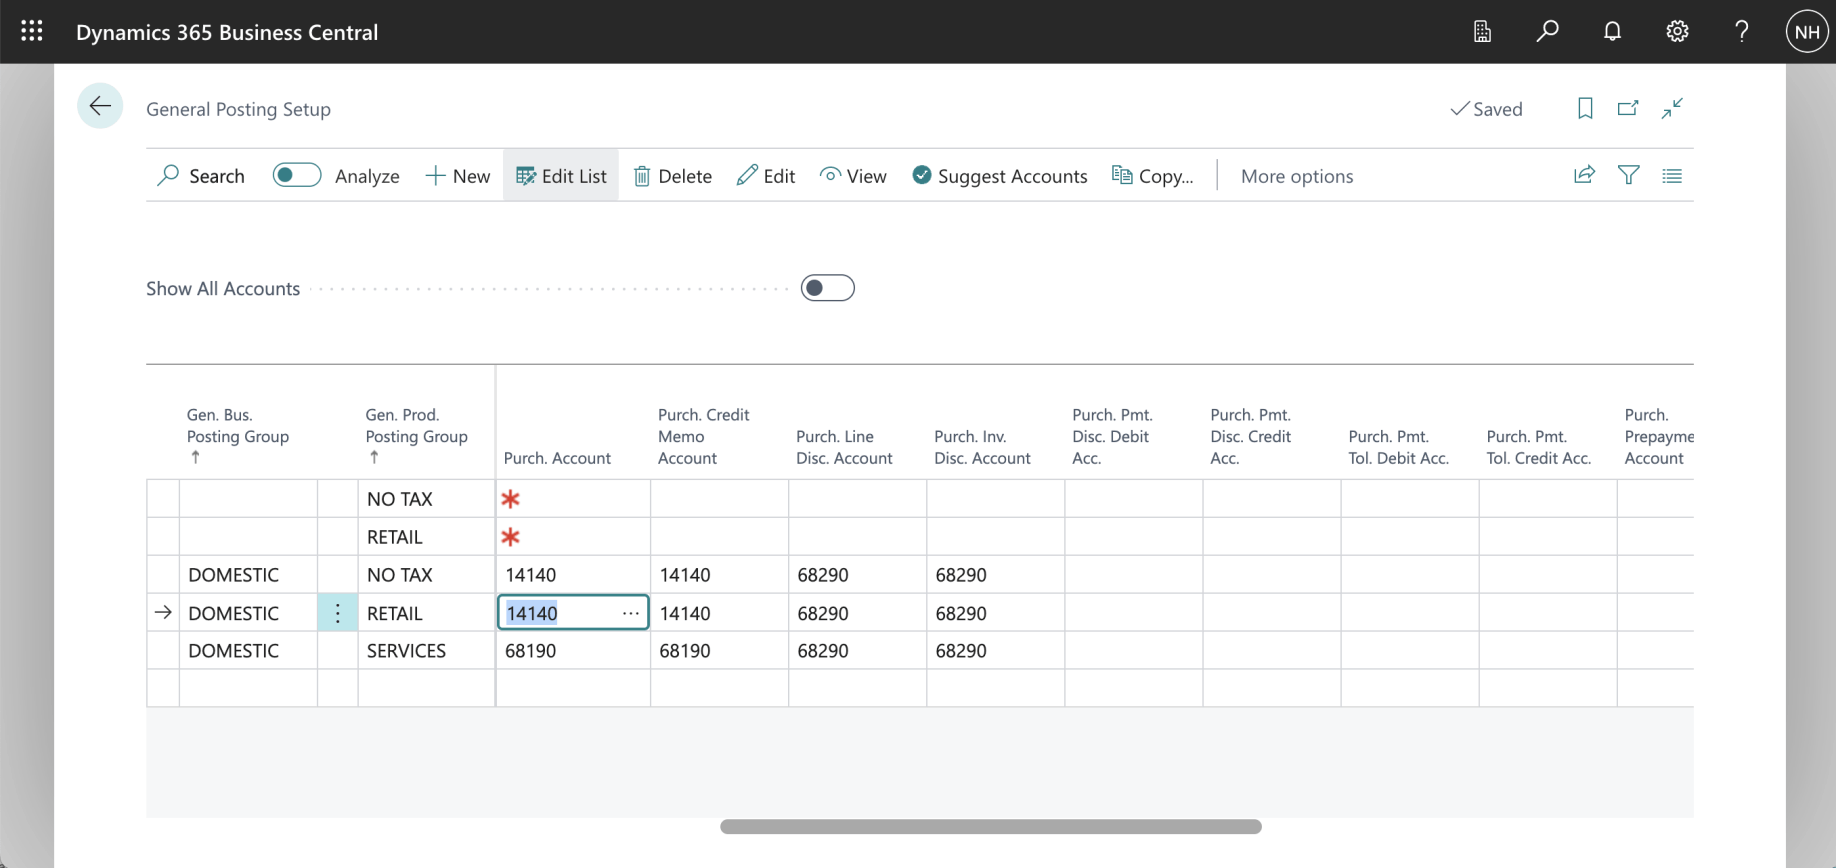The height and width of the screenshot is (868, 1836).
Task: Click the Delete button
Action: pos(672,176)
